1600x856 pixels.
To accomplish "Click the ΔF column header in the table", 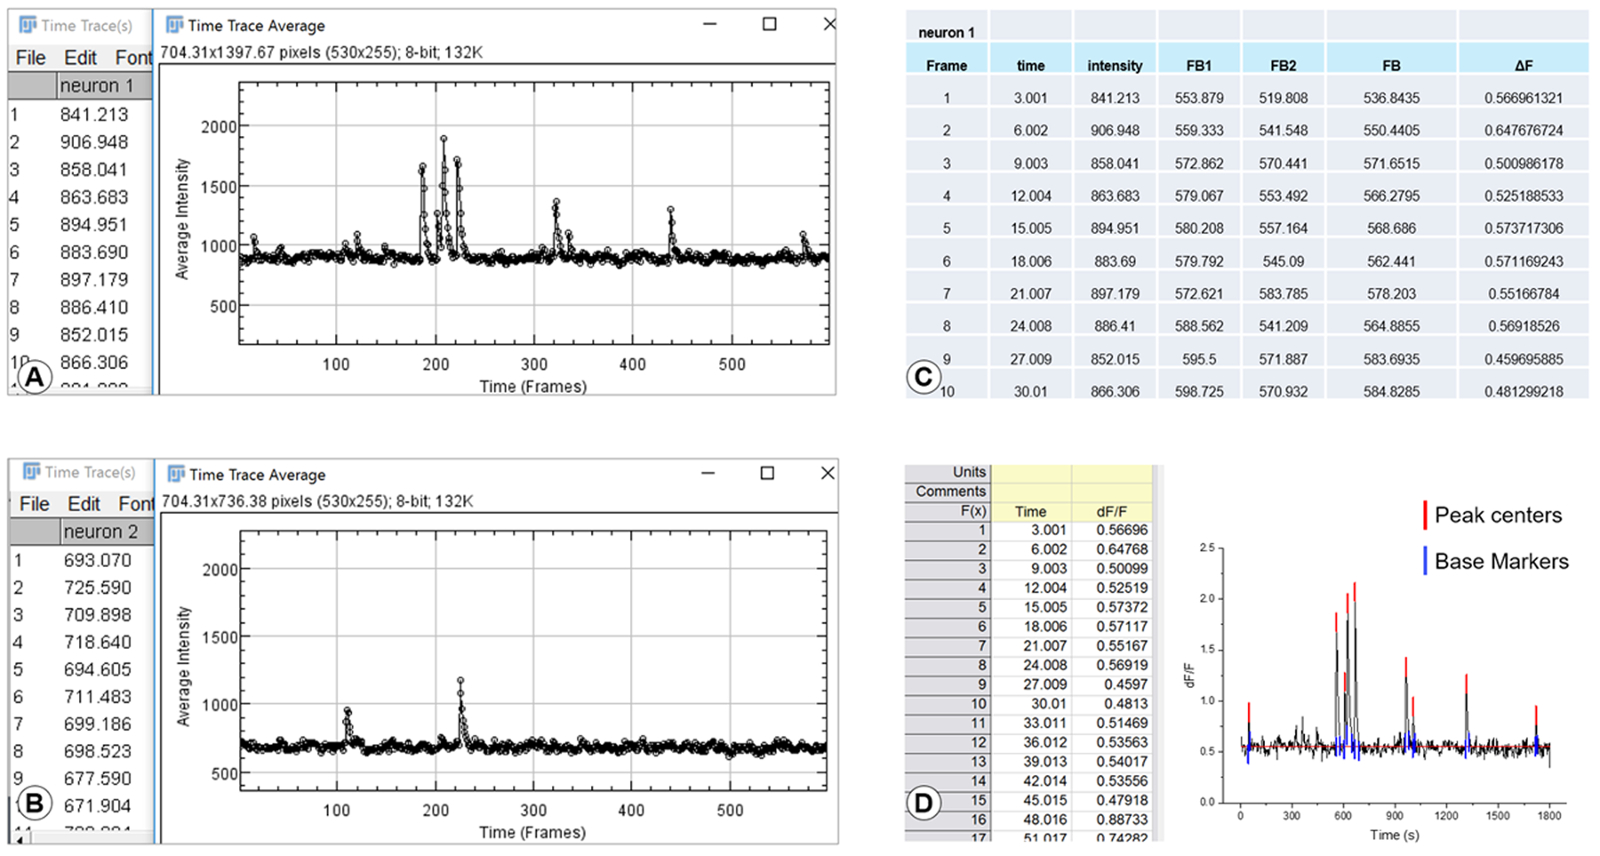I will click(1522, 65).
